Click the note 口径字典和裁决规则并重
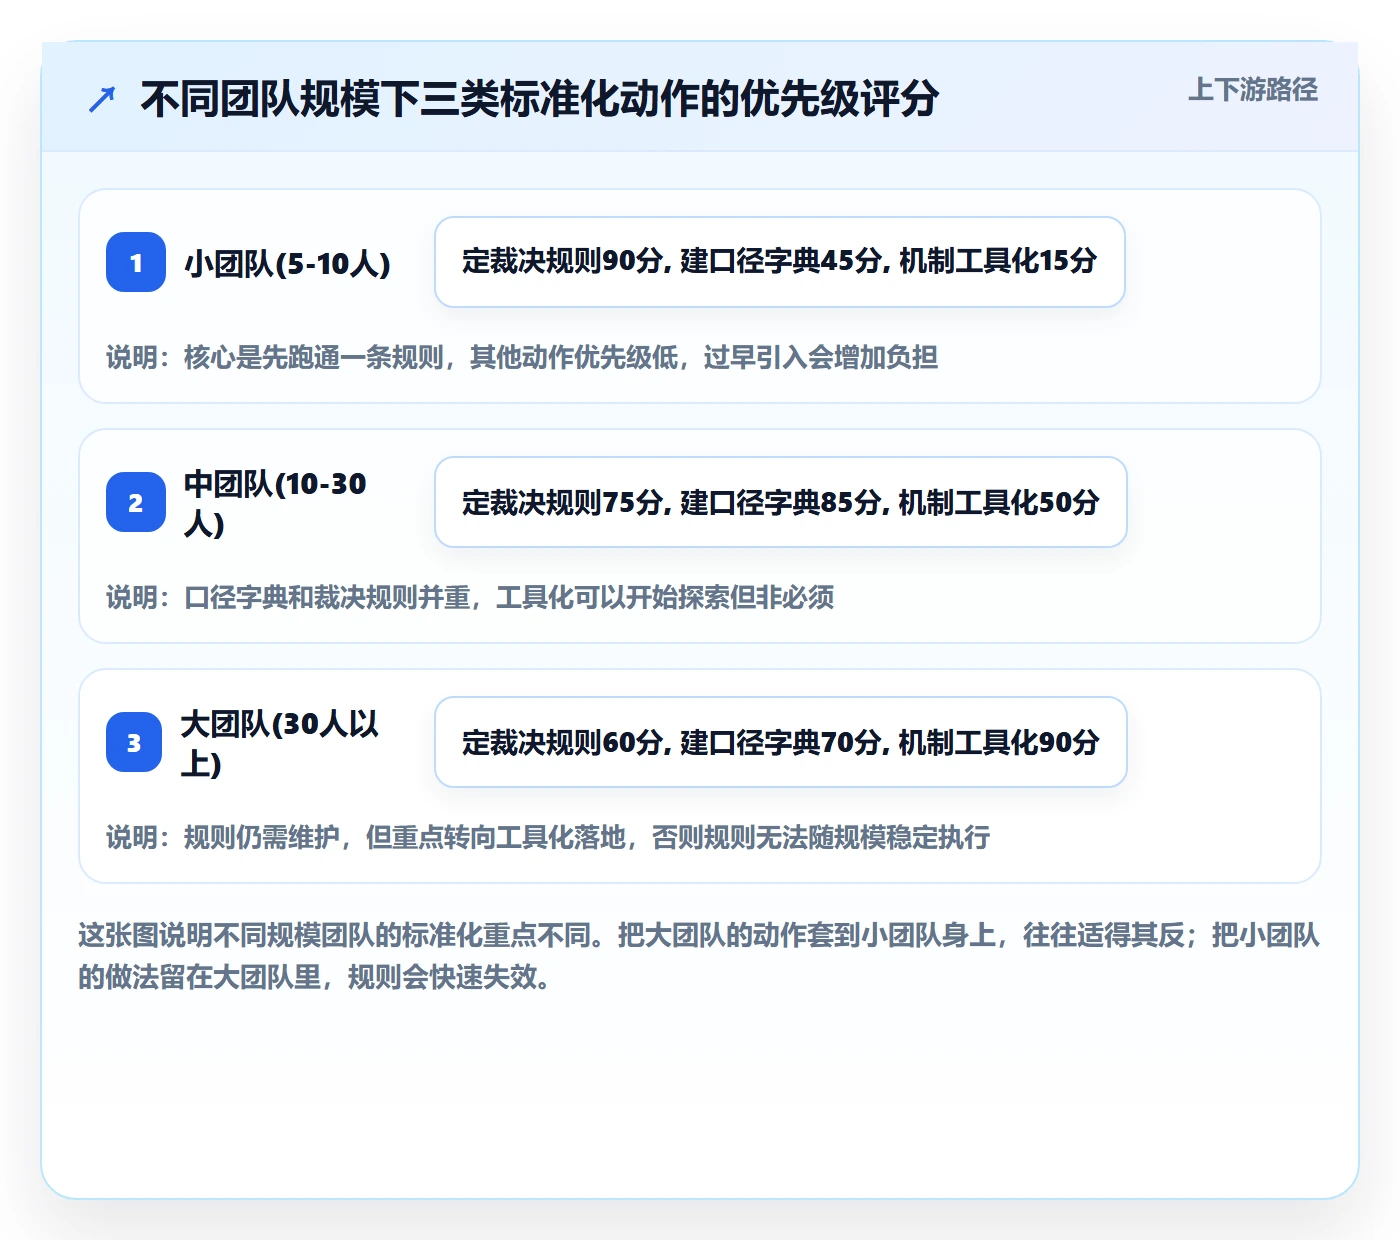Image resolution: width=1400 pixels, height=1240 pixels. [470, 597]
